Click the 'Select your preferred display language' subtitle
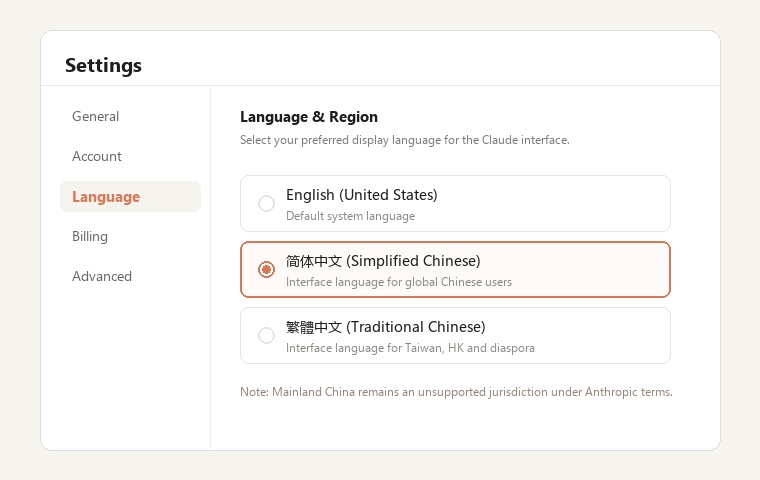760x480 pixels. point(405,140)
